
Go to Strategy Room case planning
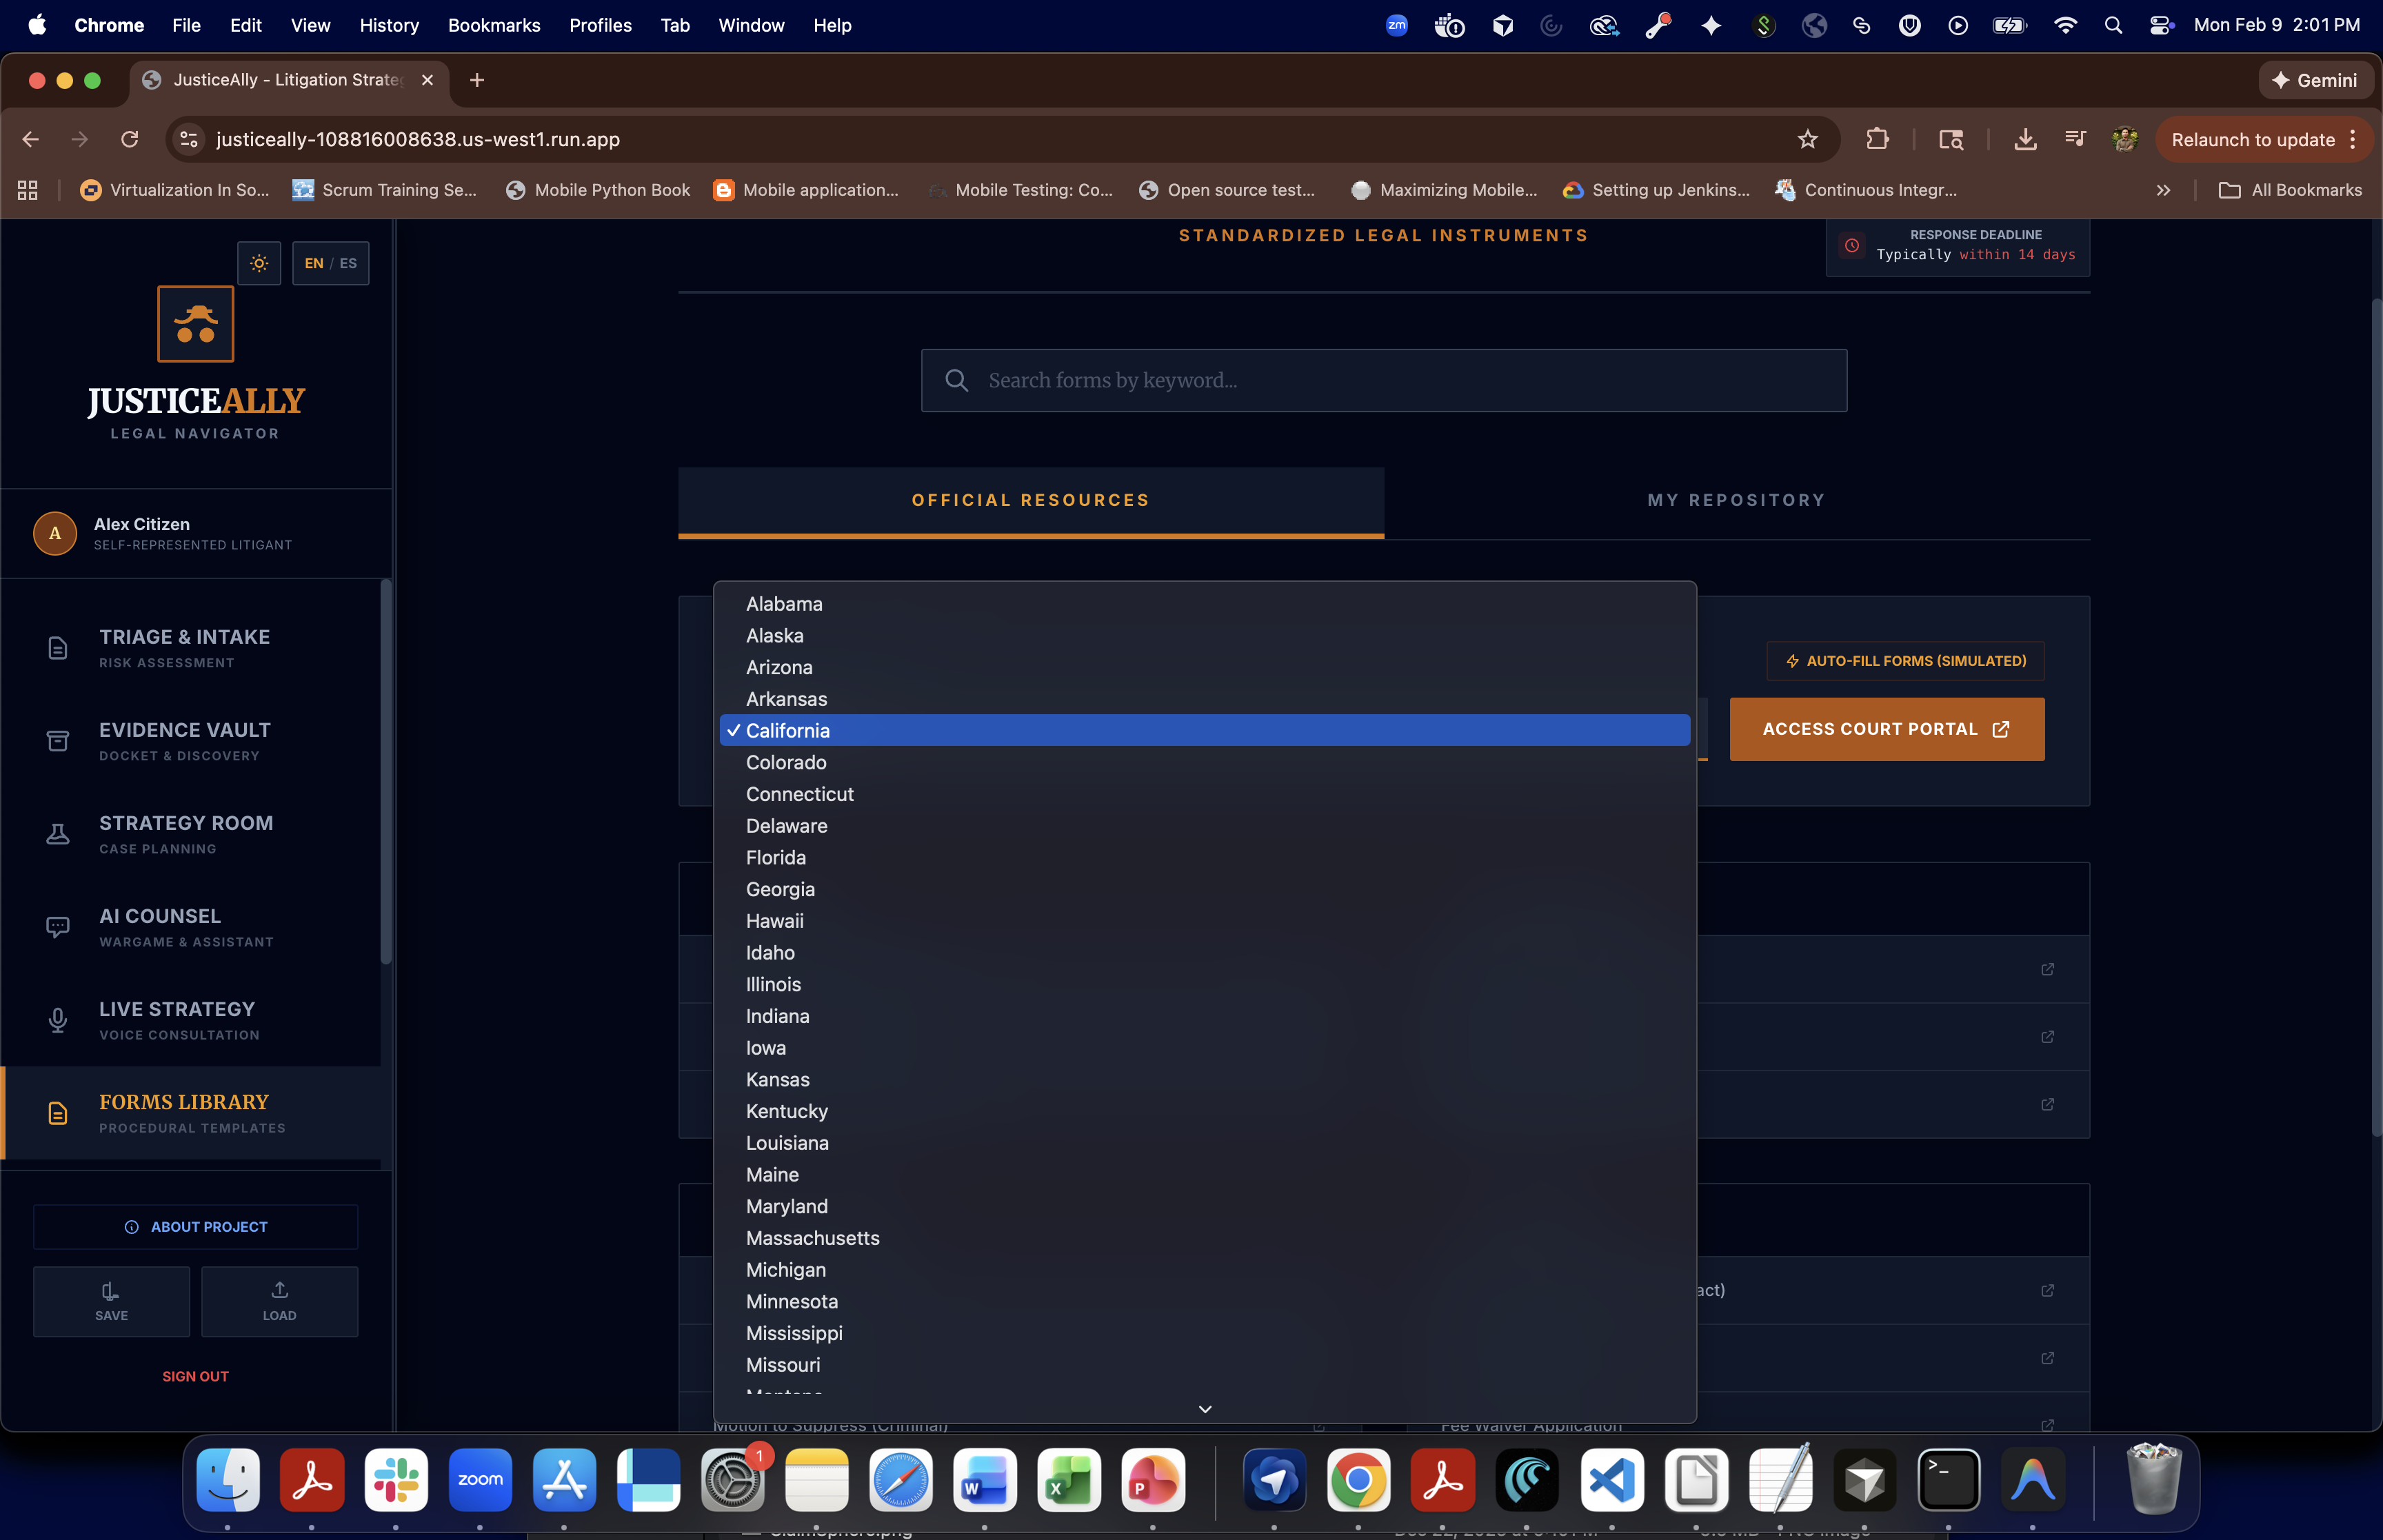click(x=185, y=834)
